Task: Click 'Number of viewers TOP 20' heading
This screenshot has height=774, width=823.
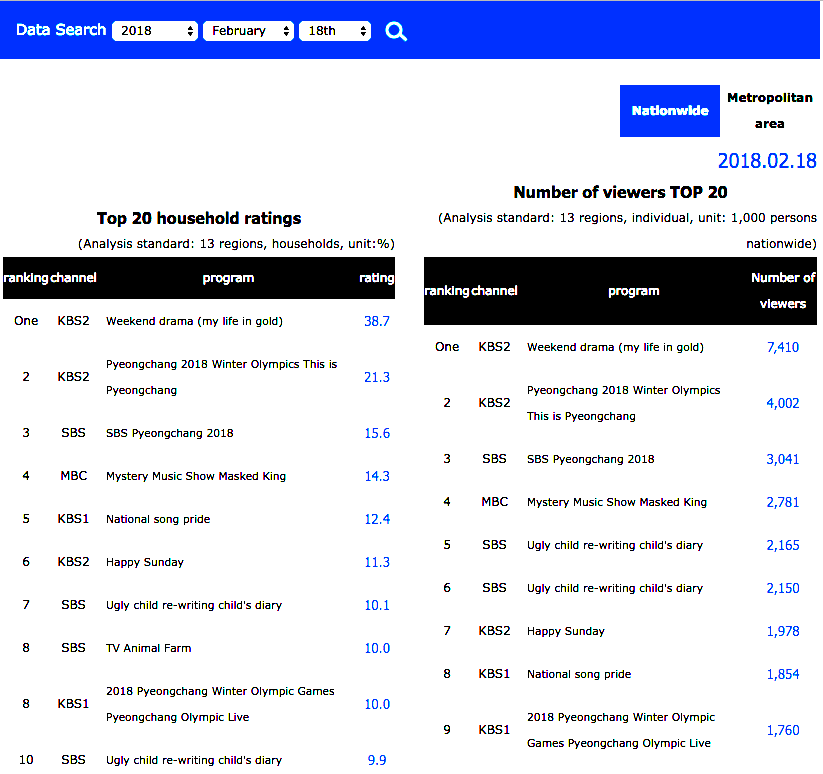Action: tap(620, 192)
